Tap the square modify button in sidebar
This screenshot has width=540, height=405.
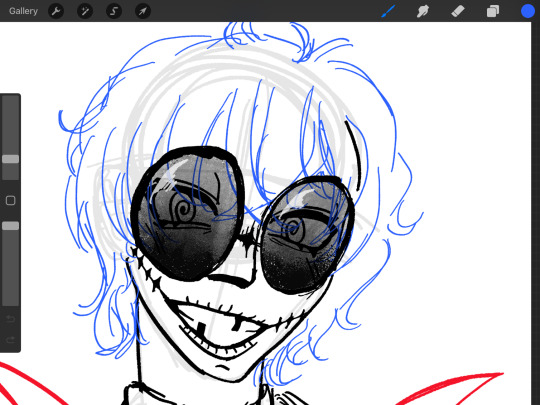point(10,200)
